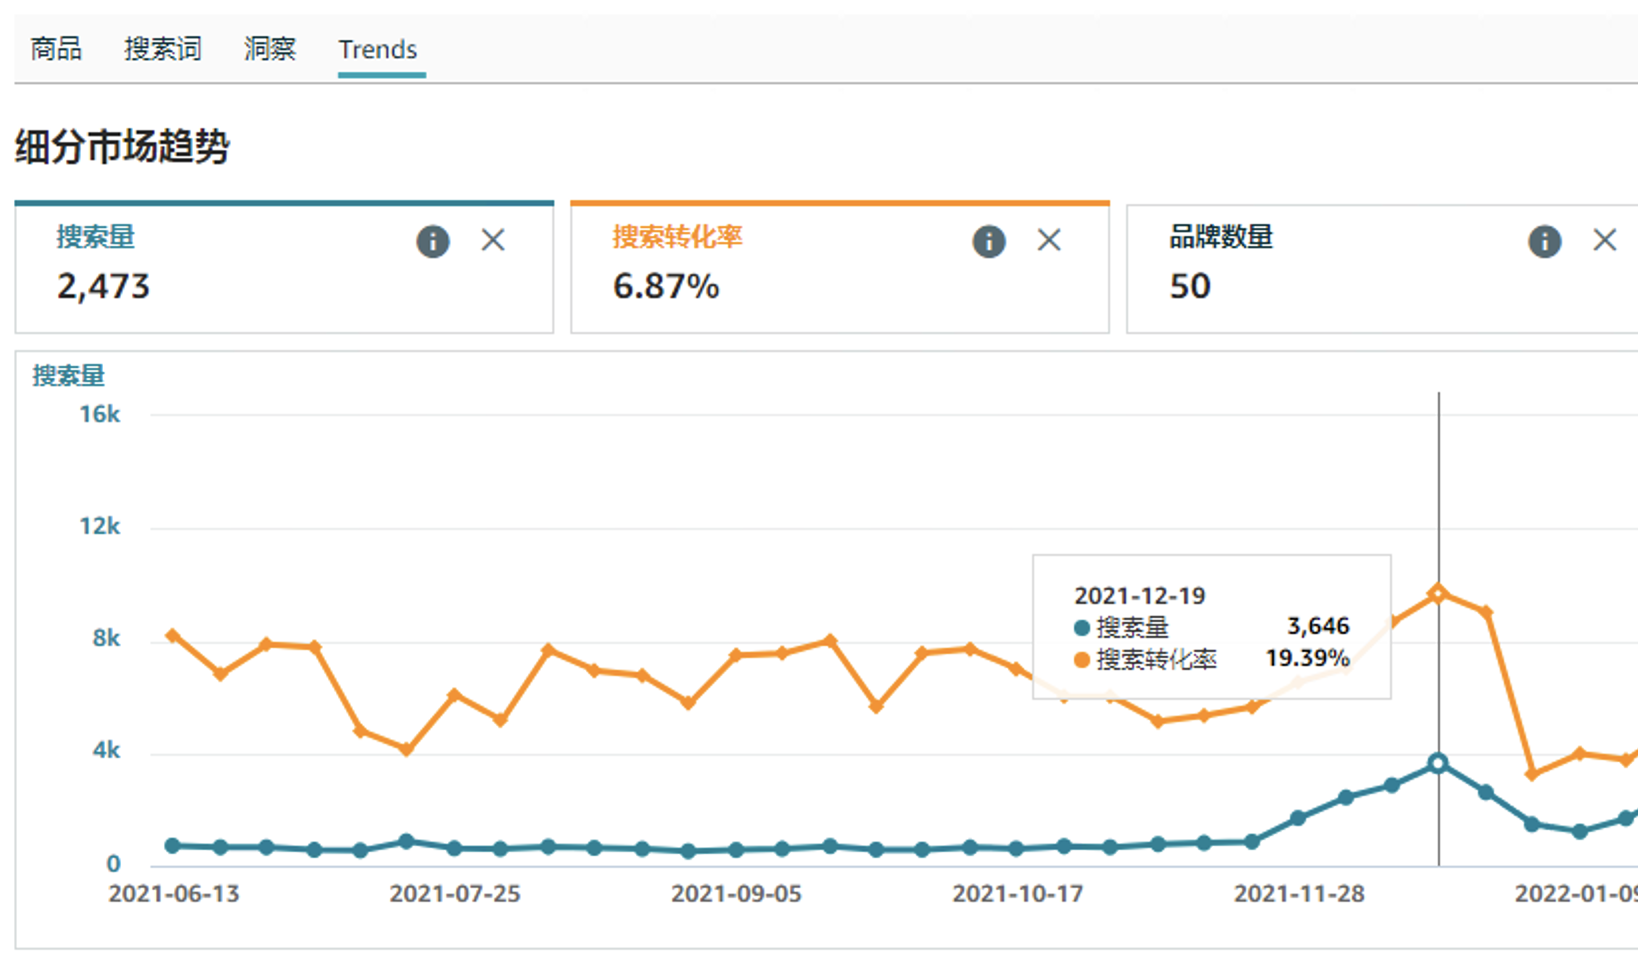
Task: Remove the 搜索转化率 metric card
Action: pyautogui.click(x=1049, y=240)
